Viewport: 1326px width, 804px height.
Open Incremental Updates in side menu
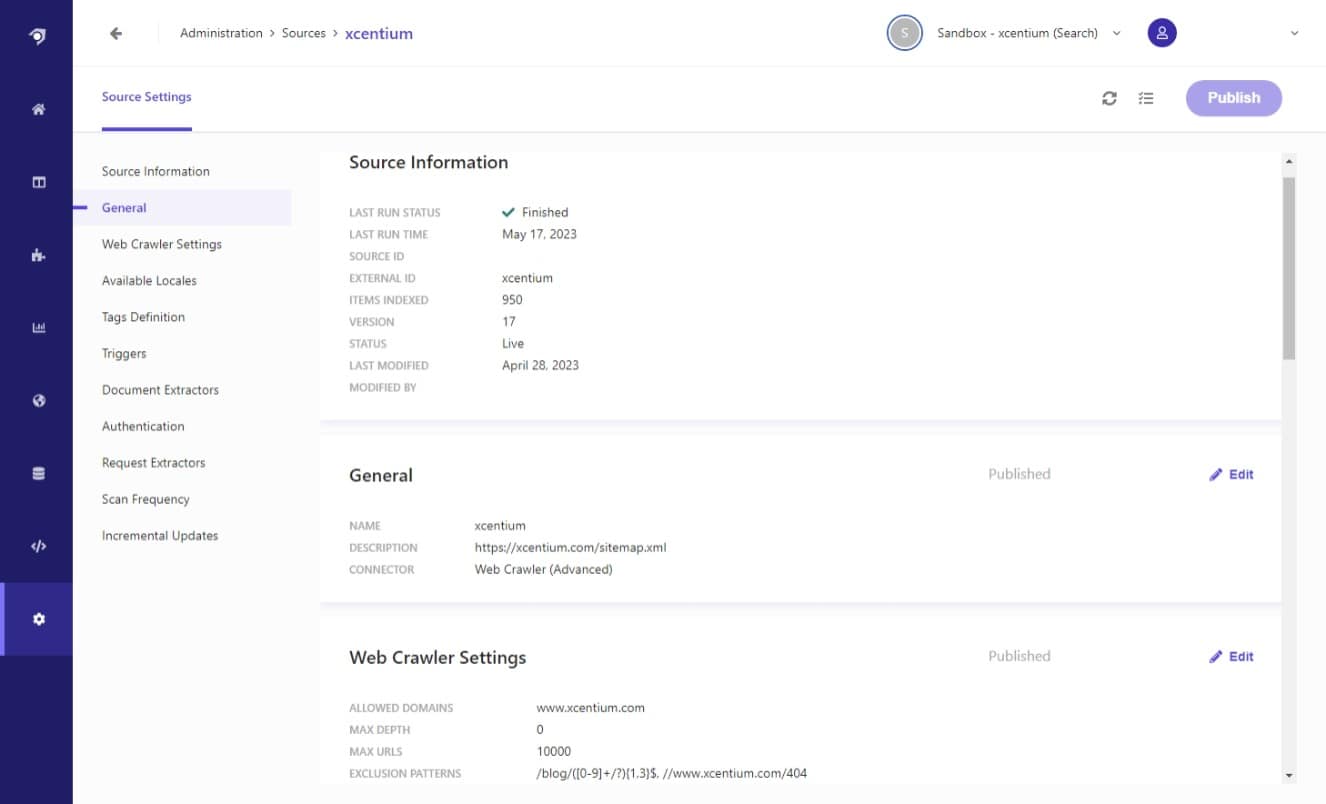[x=160, y=536]
